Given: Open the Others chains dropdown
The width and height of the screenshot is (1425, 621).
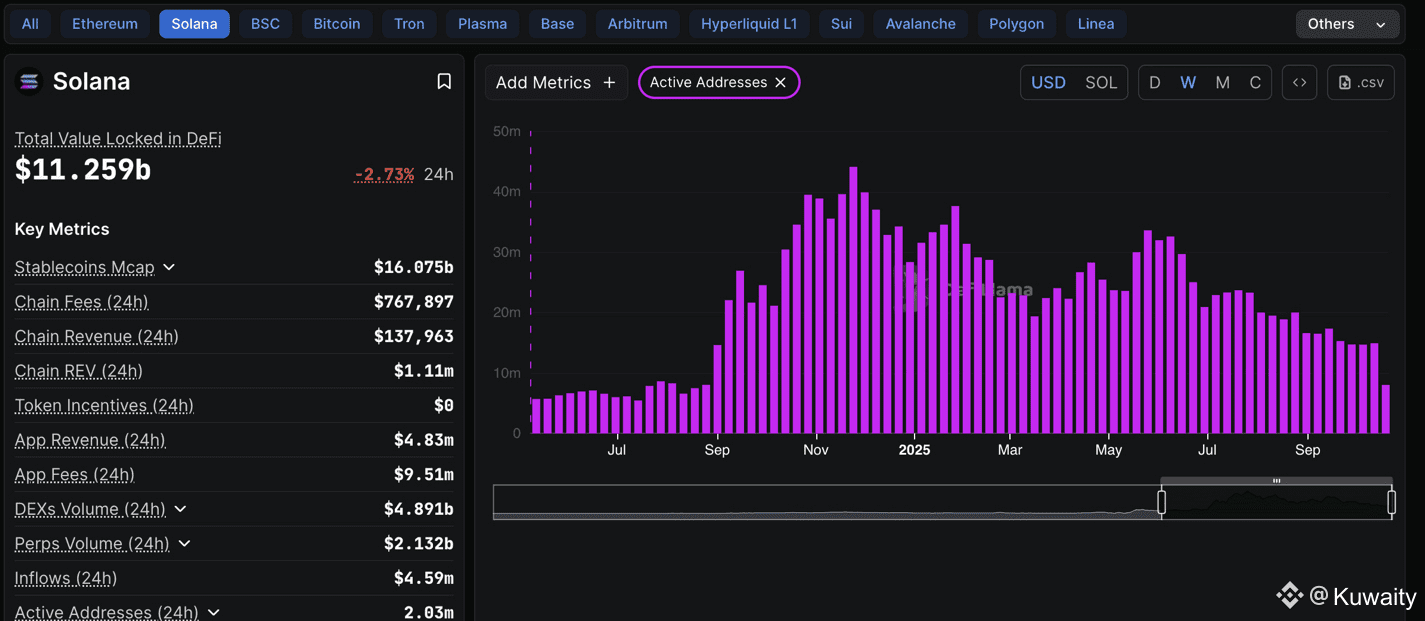Looking at the screenshot, I should (x=1345, y=24).
